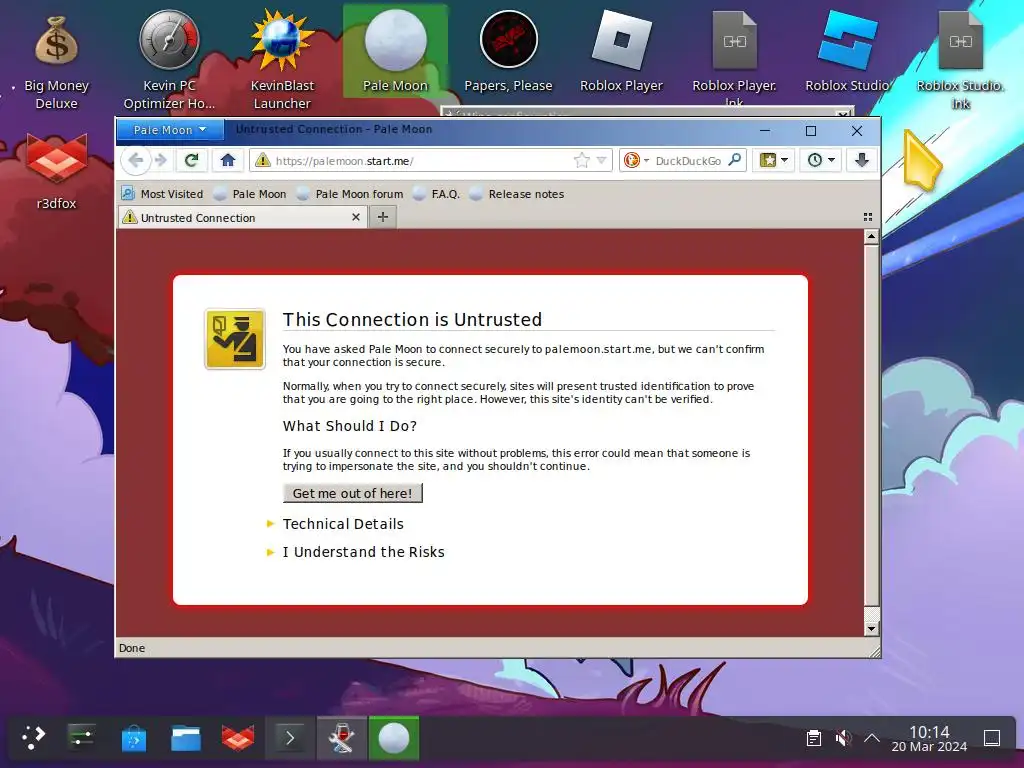This screenshot has height=768, width=1024.
Task: Open the downloads arrow button
Action: click(x=861, y=160)
